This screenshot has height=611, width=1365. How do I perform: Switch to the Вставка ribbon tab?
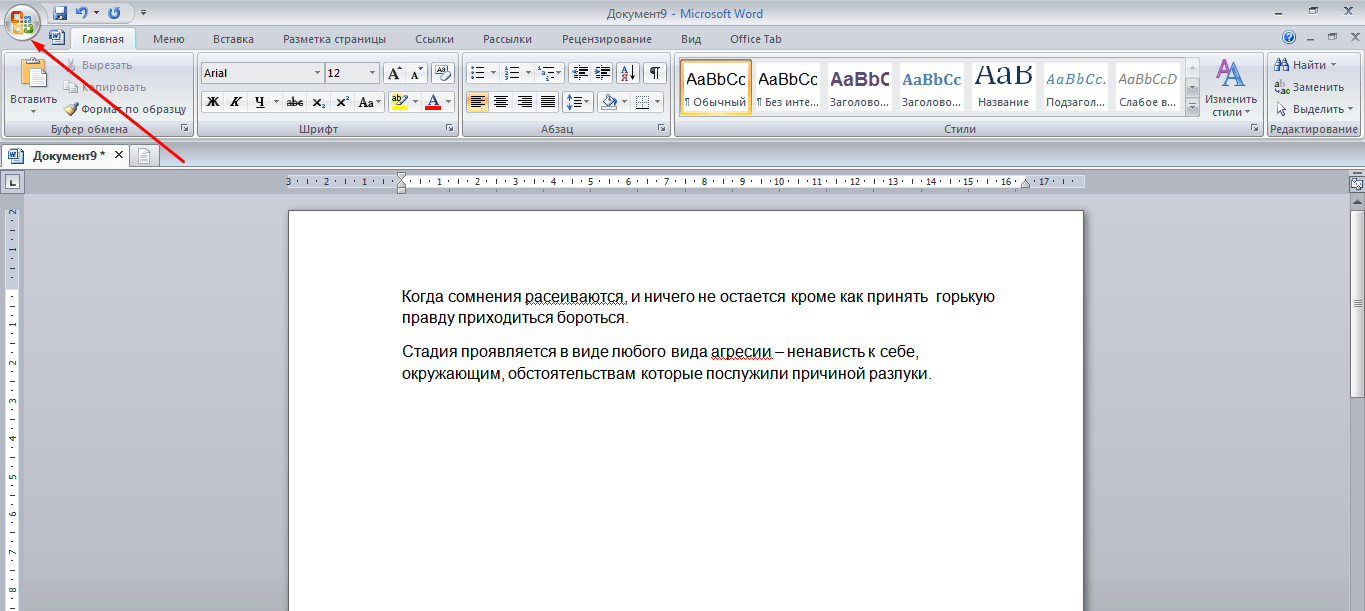point(233,39)
